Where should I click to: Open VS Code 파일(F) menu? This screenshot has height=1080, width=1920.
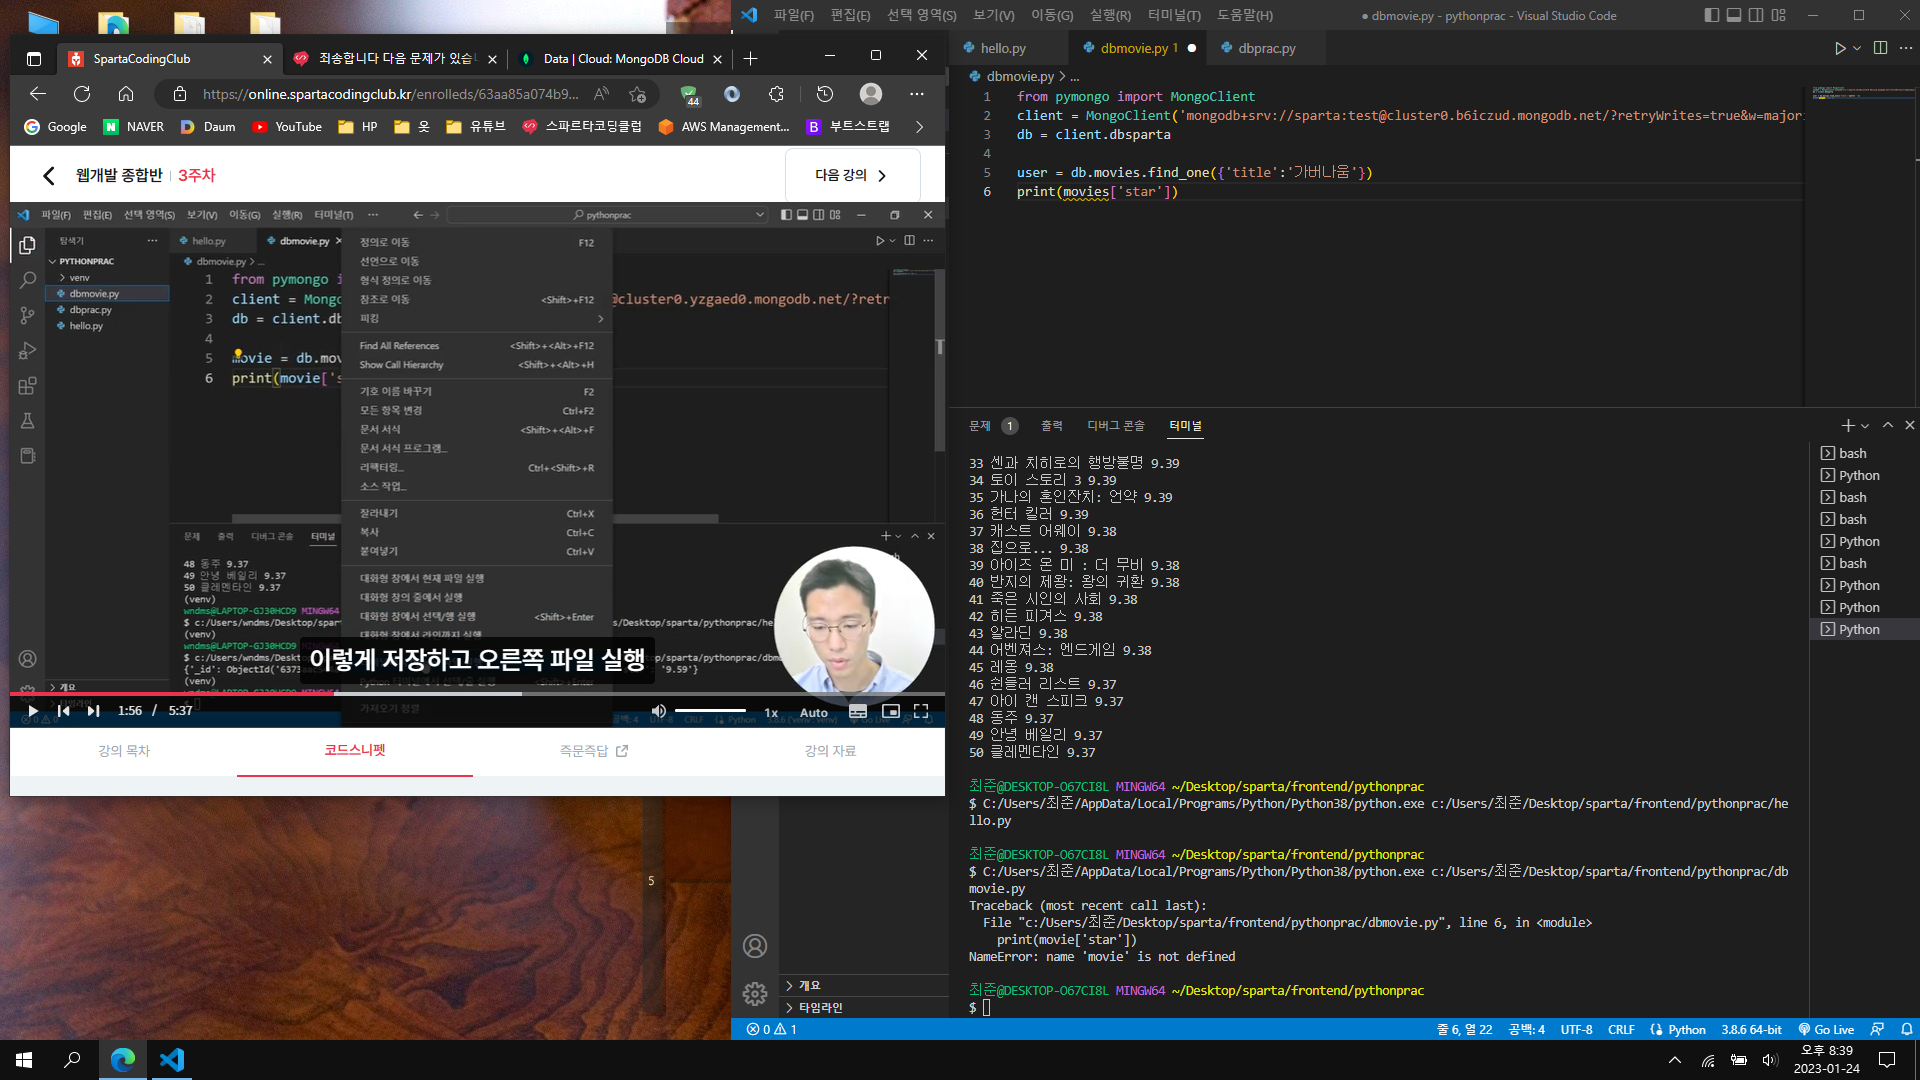[x=793, y=15]
